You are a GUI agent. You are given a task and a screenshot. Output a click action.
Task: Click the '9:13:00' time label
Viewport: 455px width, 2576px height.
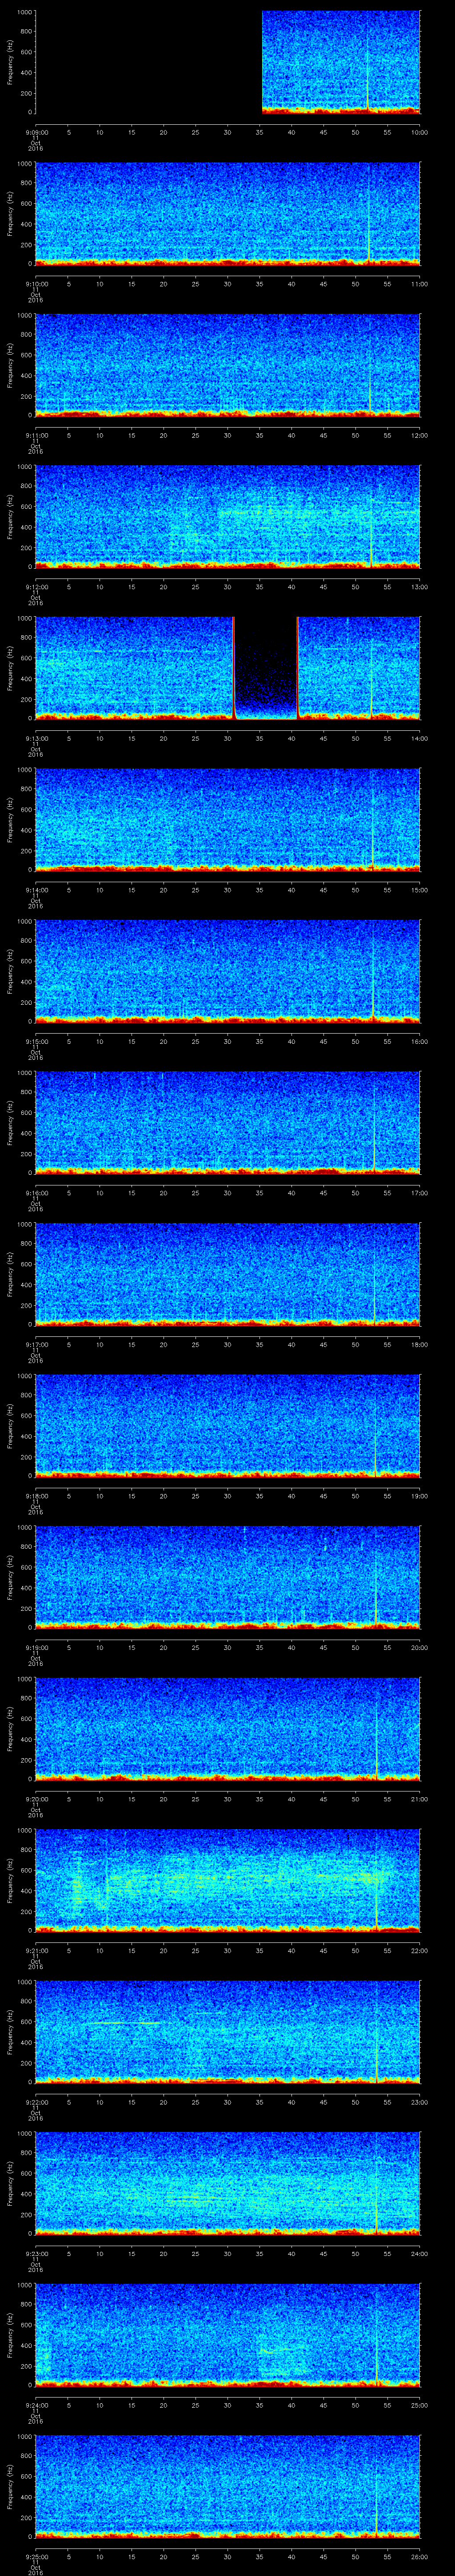pos(36,738)
